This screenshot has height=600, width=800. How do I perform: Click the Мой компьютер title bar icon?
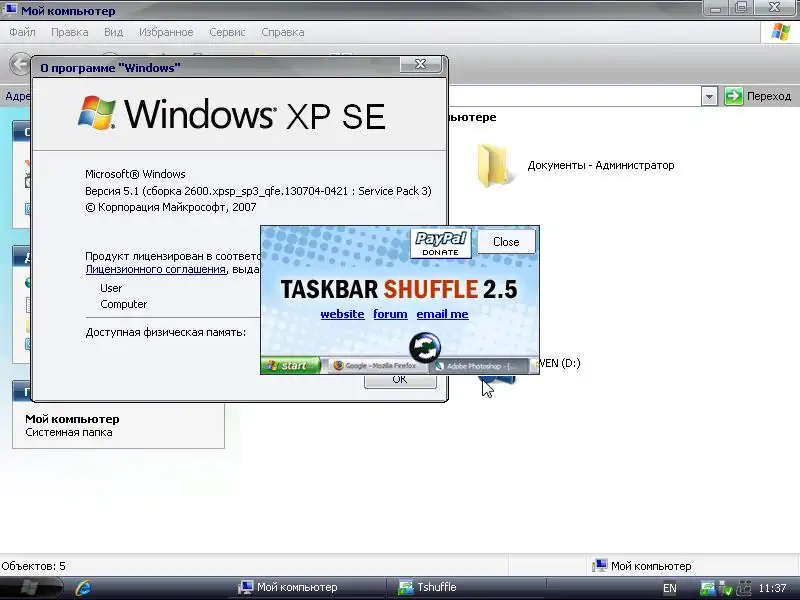click(10, 10)
